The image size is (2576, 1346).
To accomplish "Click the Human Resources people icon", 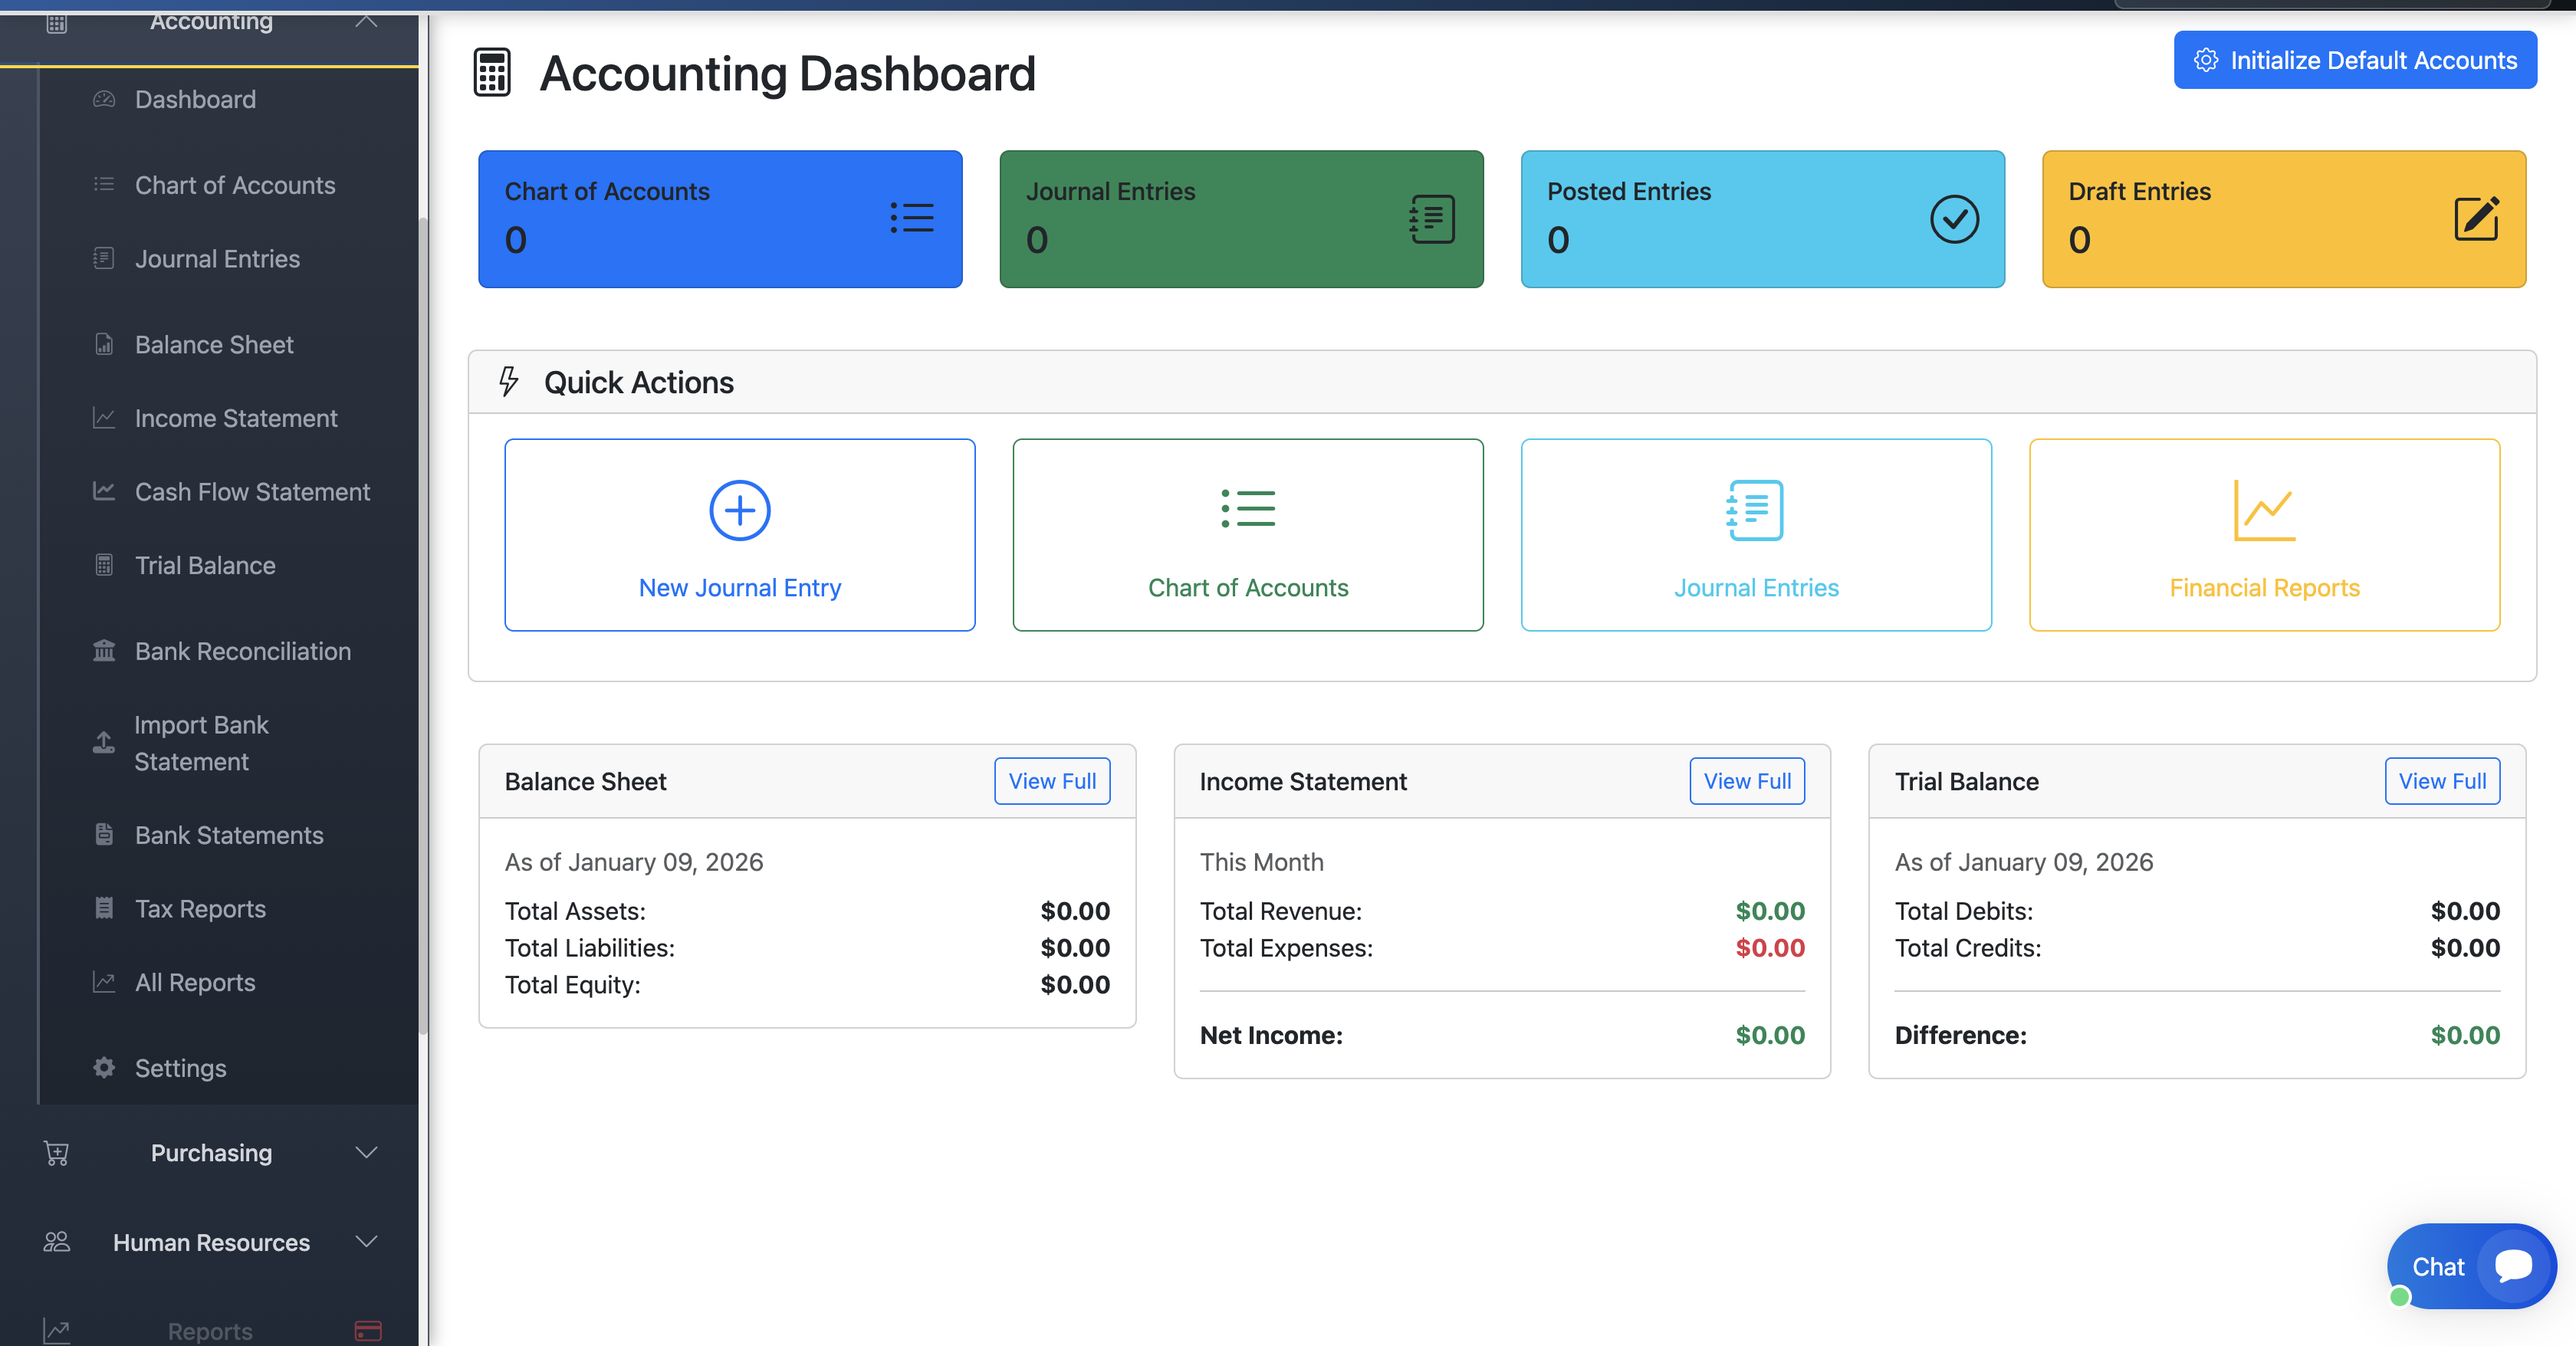I will (x=56, y=1242).
